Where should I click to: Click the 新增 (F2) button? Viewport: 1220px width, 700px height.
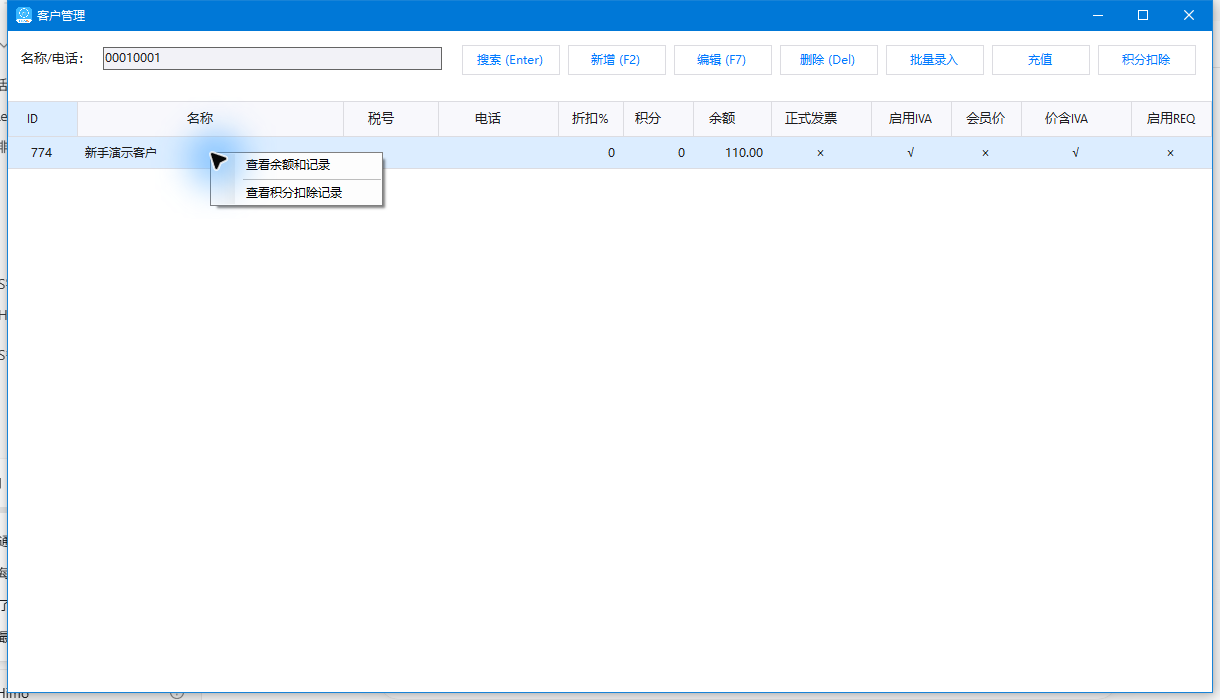coord(615,60)
